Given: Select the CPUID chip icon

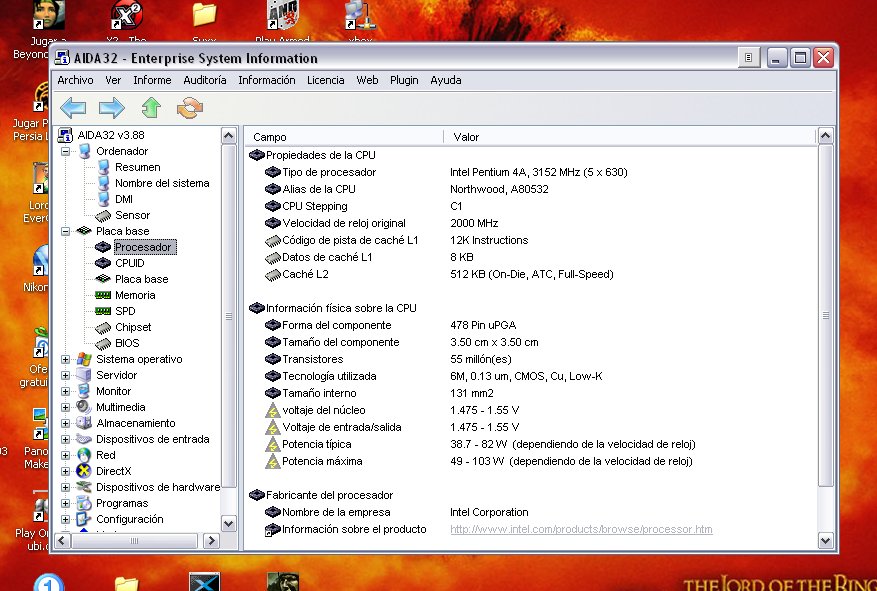Looking at the screenshot, I should click(x=103, y=263).
